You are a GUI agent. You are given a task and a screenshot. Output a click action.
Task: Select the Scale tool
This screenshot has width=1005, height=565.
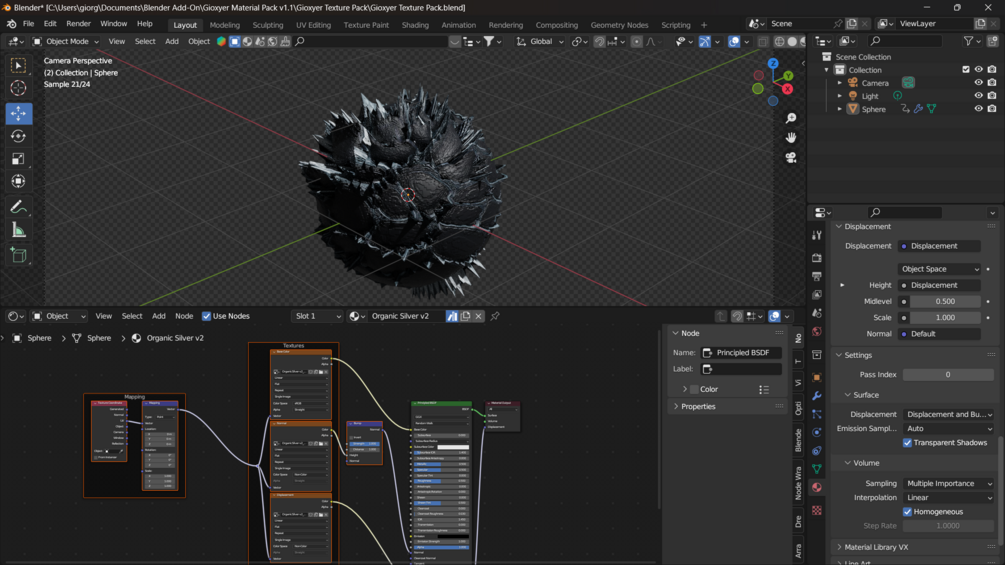coord(18,159)
